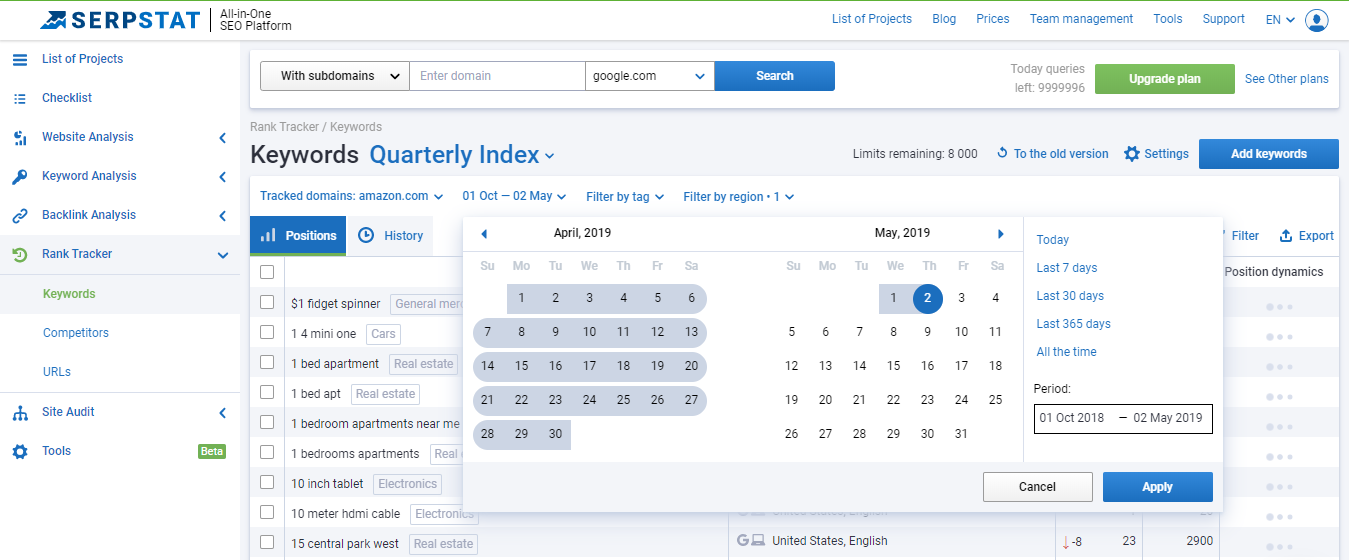Click the Rank Tracker clock icon
Screen dimensions: 1349x560
coord(20,254)
